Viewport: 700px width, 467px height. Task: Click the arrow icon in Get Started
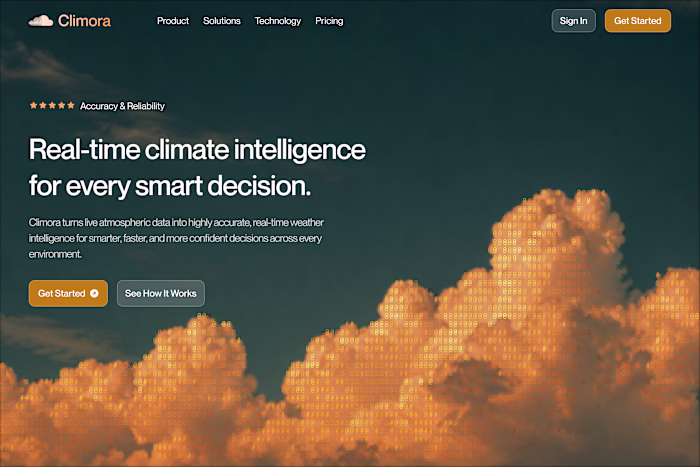click(94, 293)
